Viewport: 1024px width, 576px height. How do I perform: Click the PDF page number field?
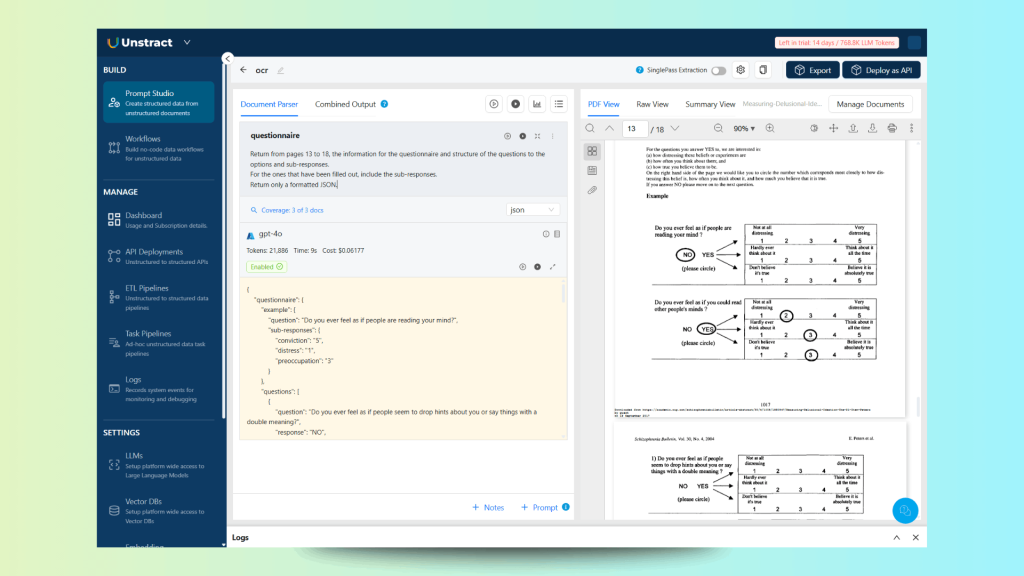pyautogui.click(x=634, y=129)
